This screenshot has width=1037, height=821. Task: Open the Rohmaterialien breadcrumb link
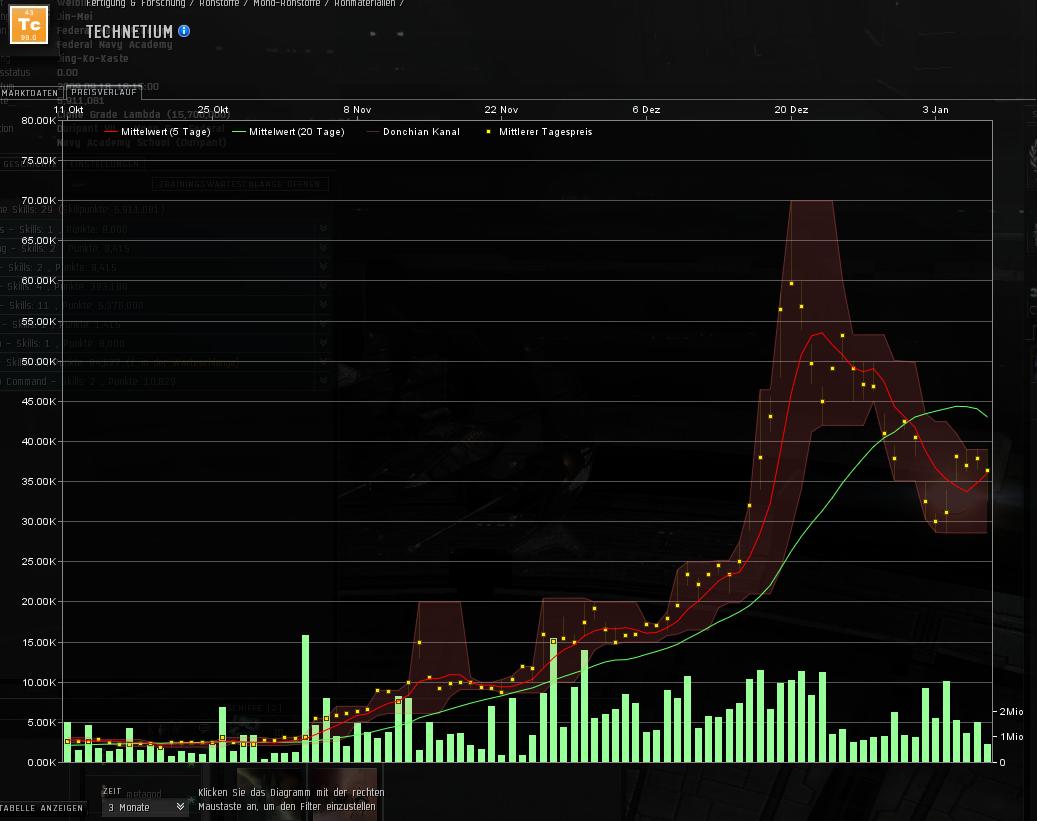pos(364,3)
